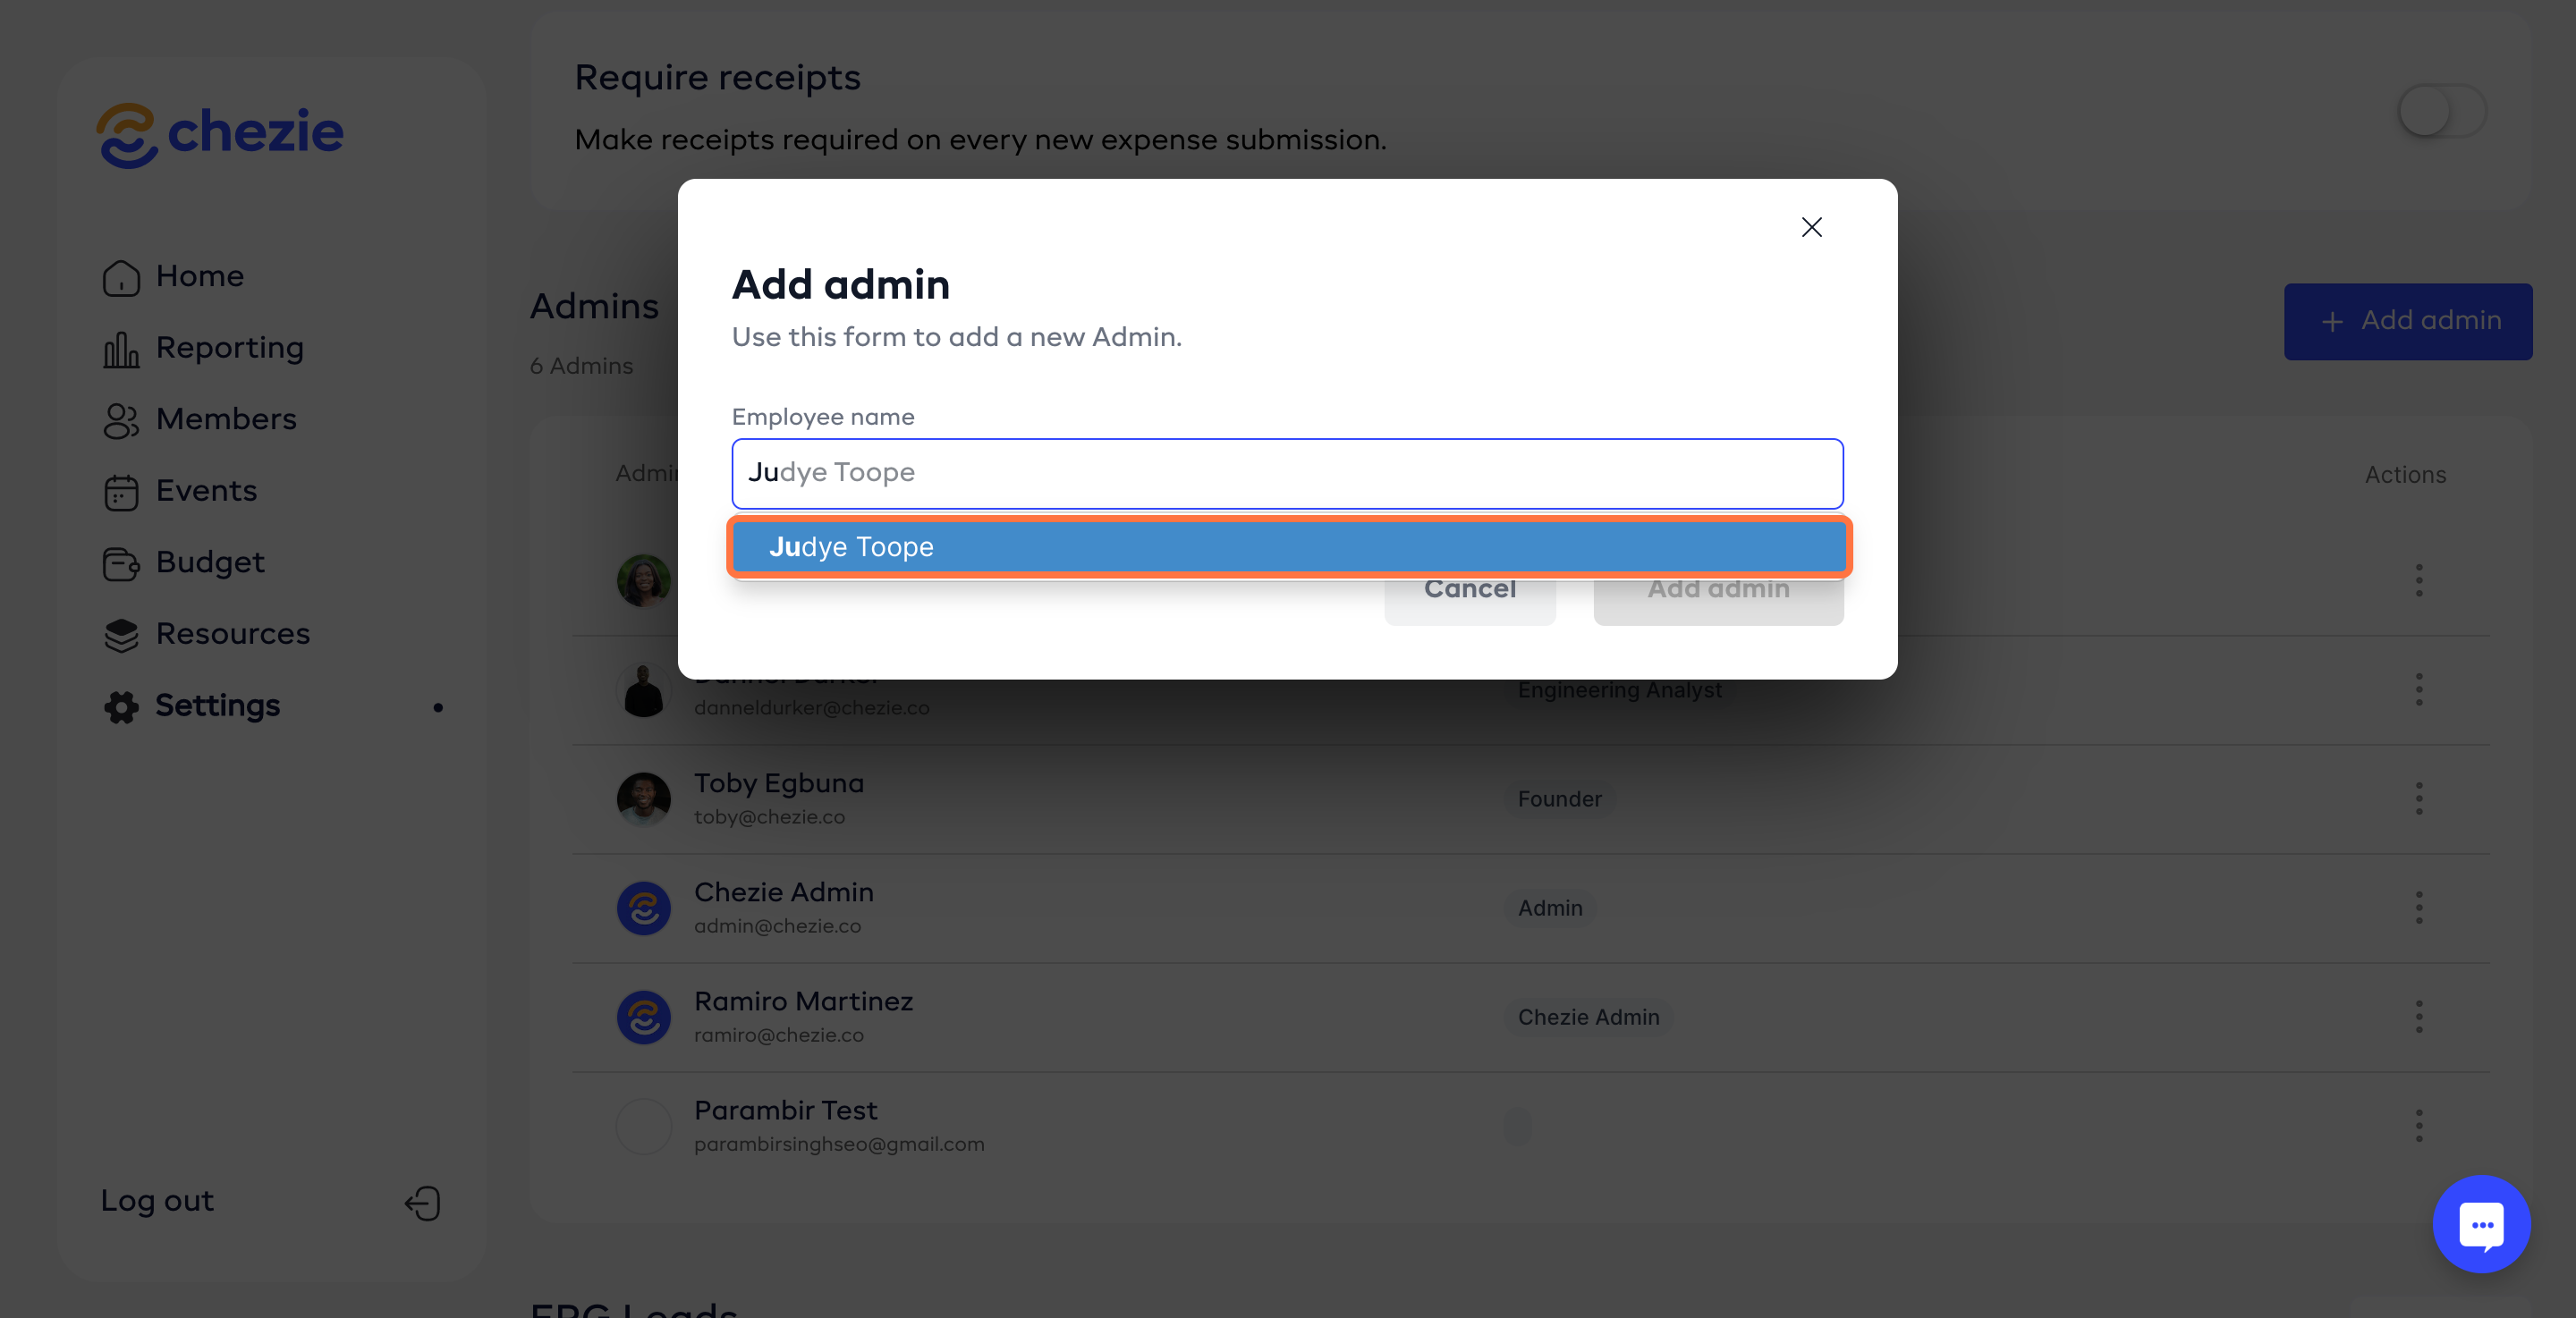
Task: Go to the Members page icon
Action: click(x=121, y=420)
